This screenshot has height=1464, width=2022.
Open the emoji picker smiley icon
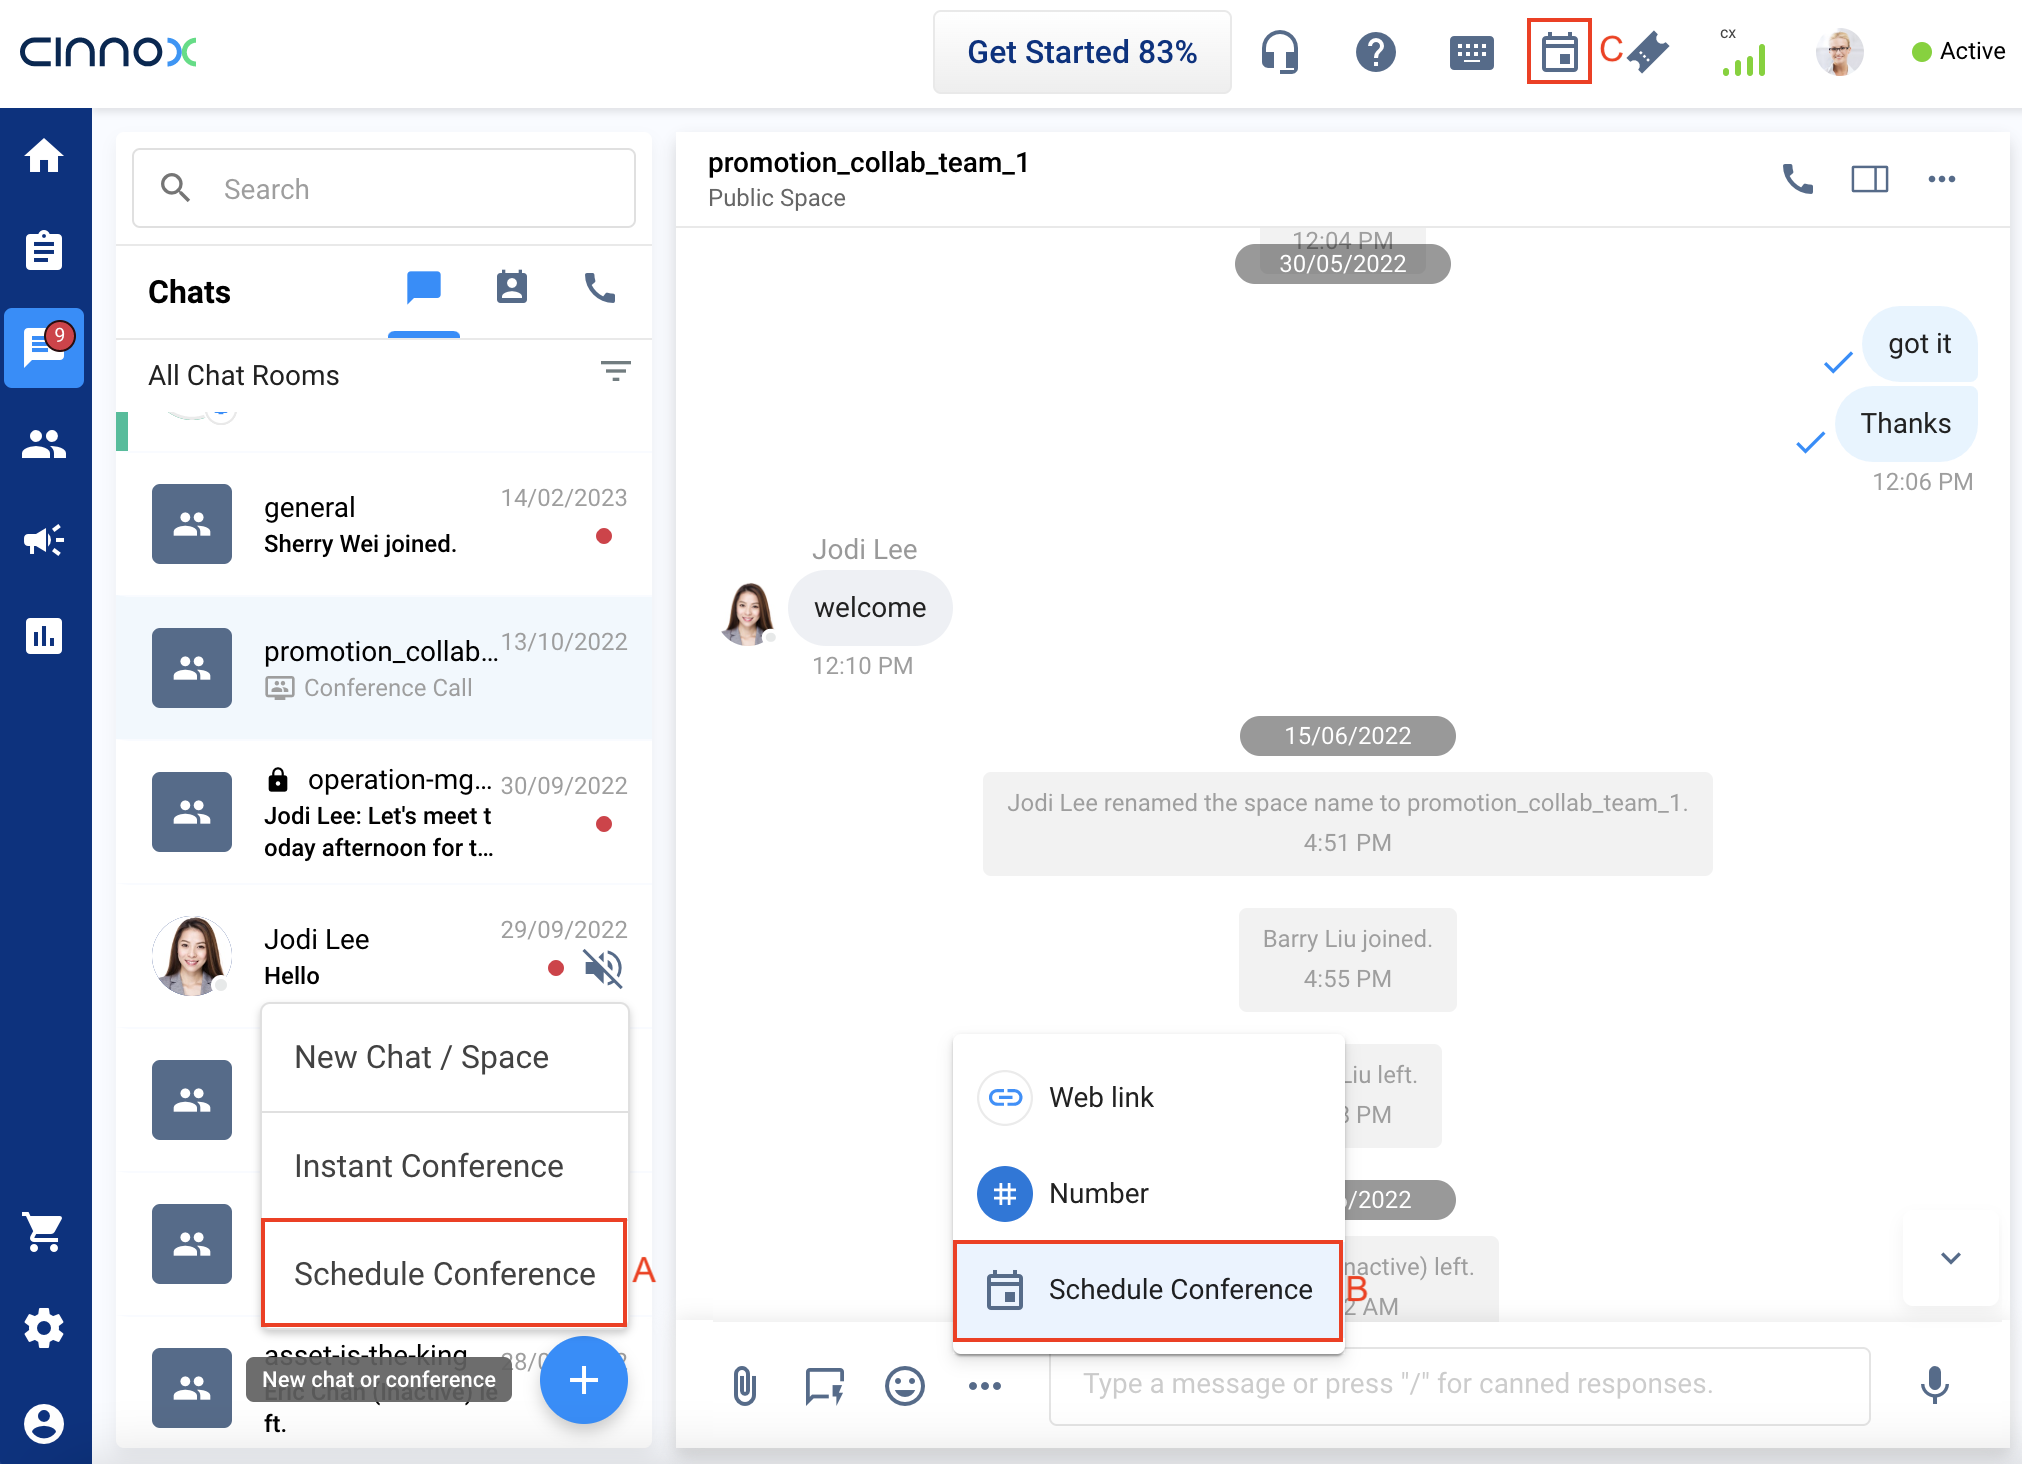[x=904, y=1385]
